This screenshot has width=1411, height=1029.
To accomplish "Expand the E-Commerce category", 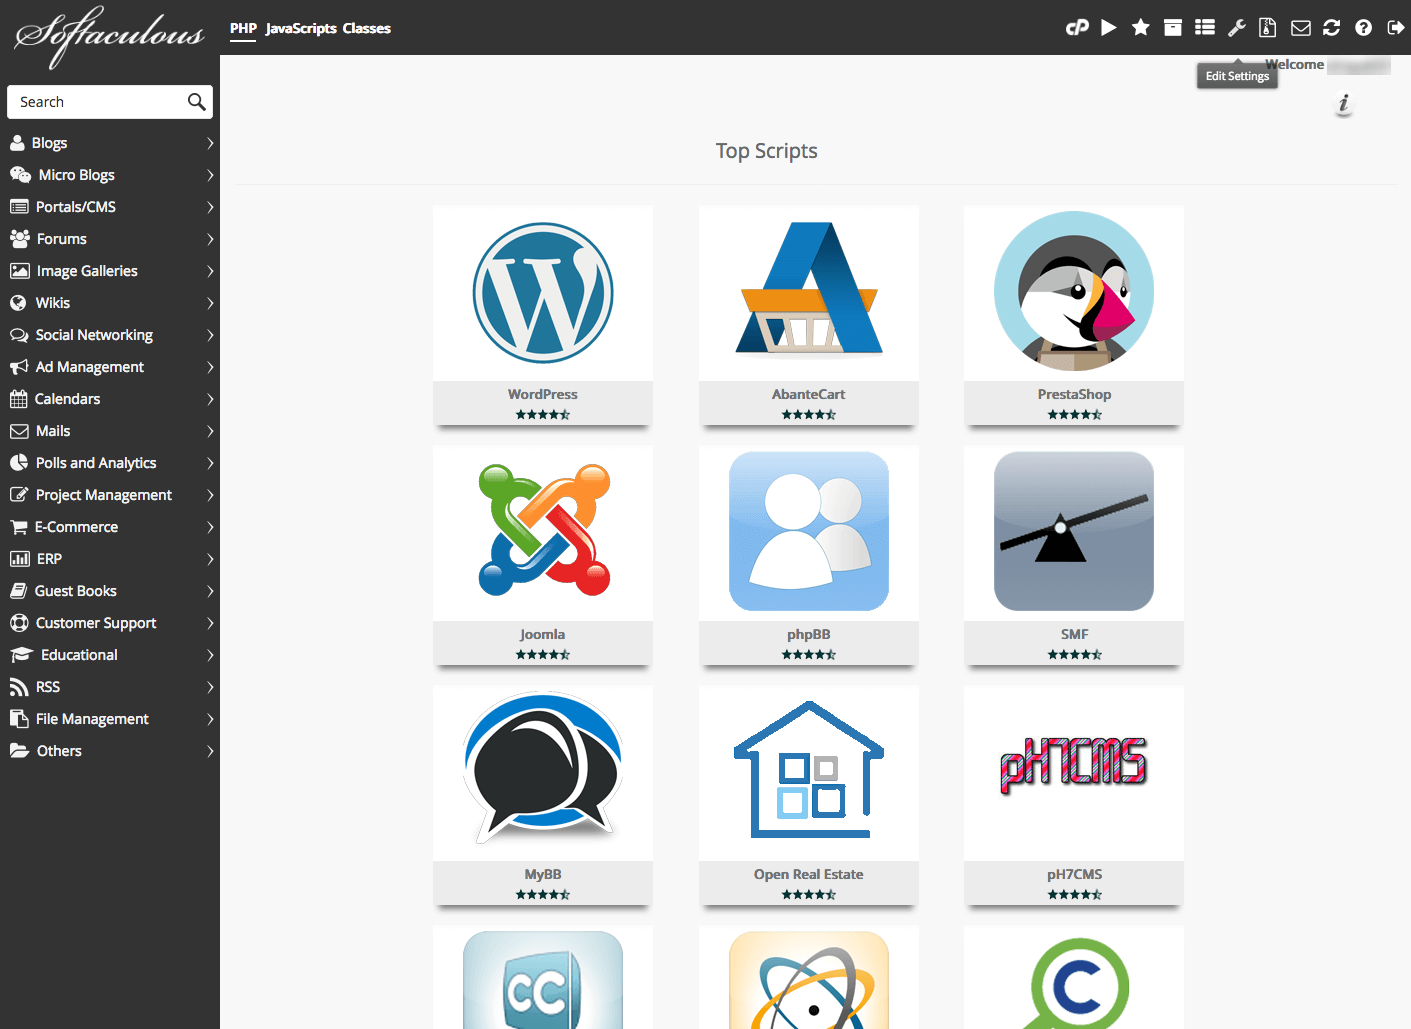I will 110,527.
